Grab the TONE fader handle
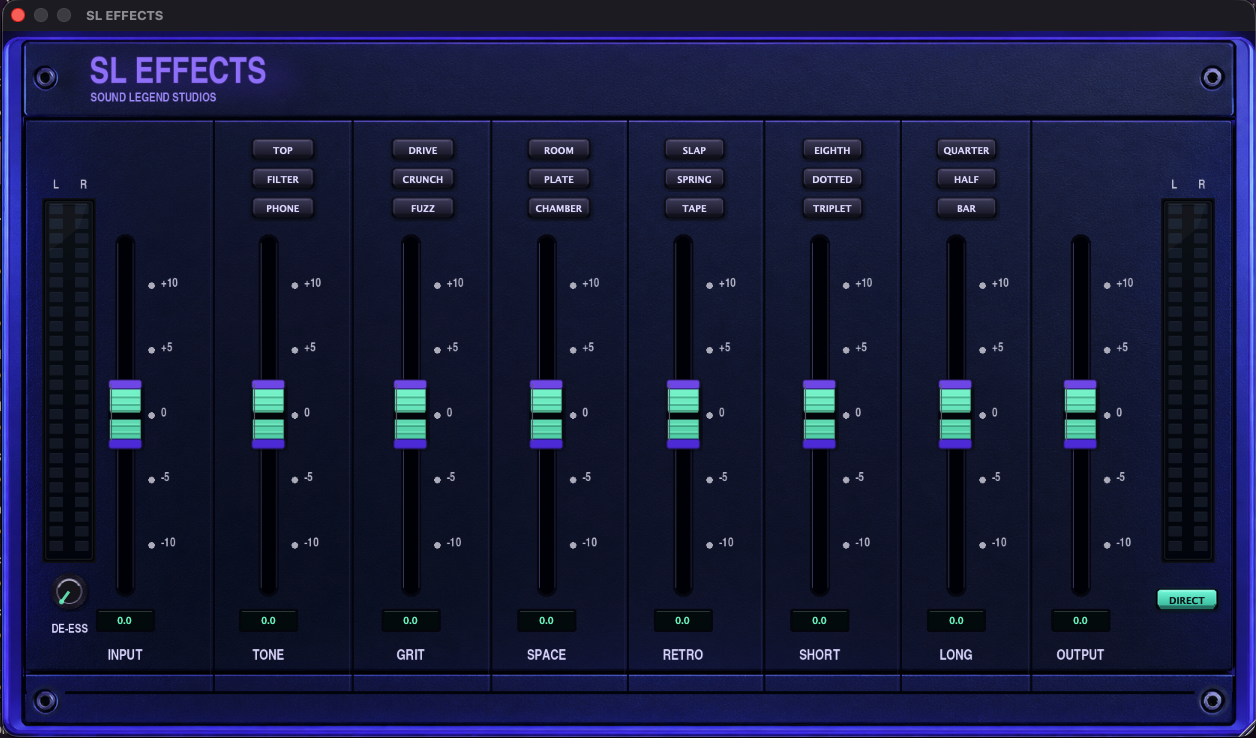This screenshot has width=1256, height=738. 268,414
